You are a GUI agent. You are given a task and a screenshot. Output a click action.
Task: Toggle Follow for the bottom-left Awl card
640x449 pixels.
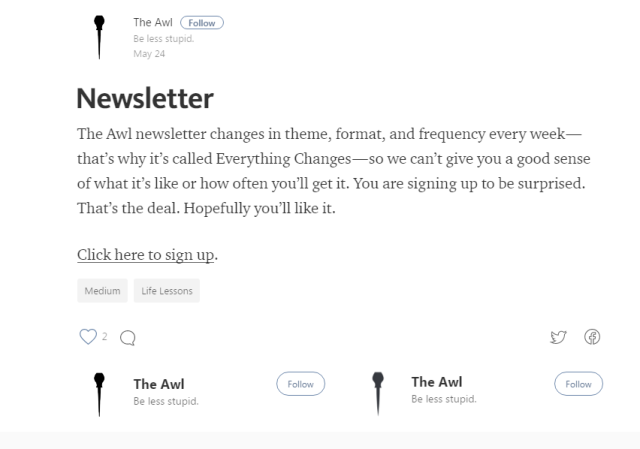tap(300, 384)
